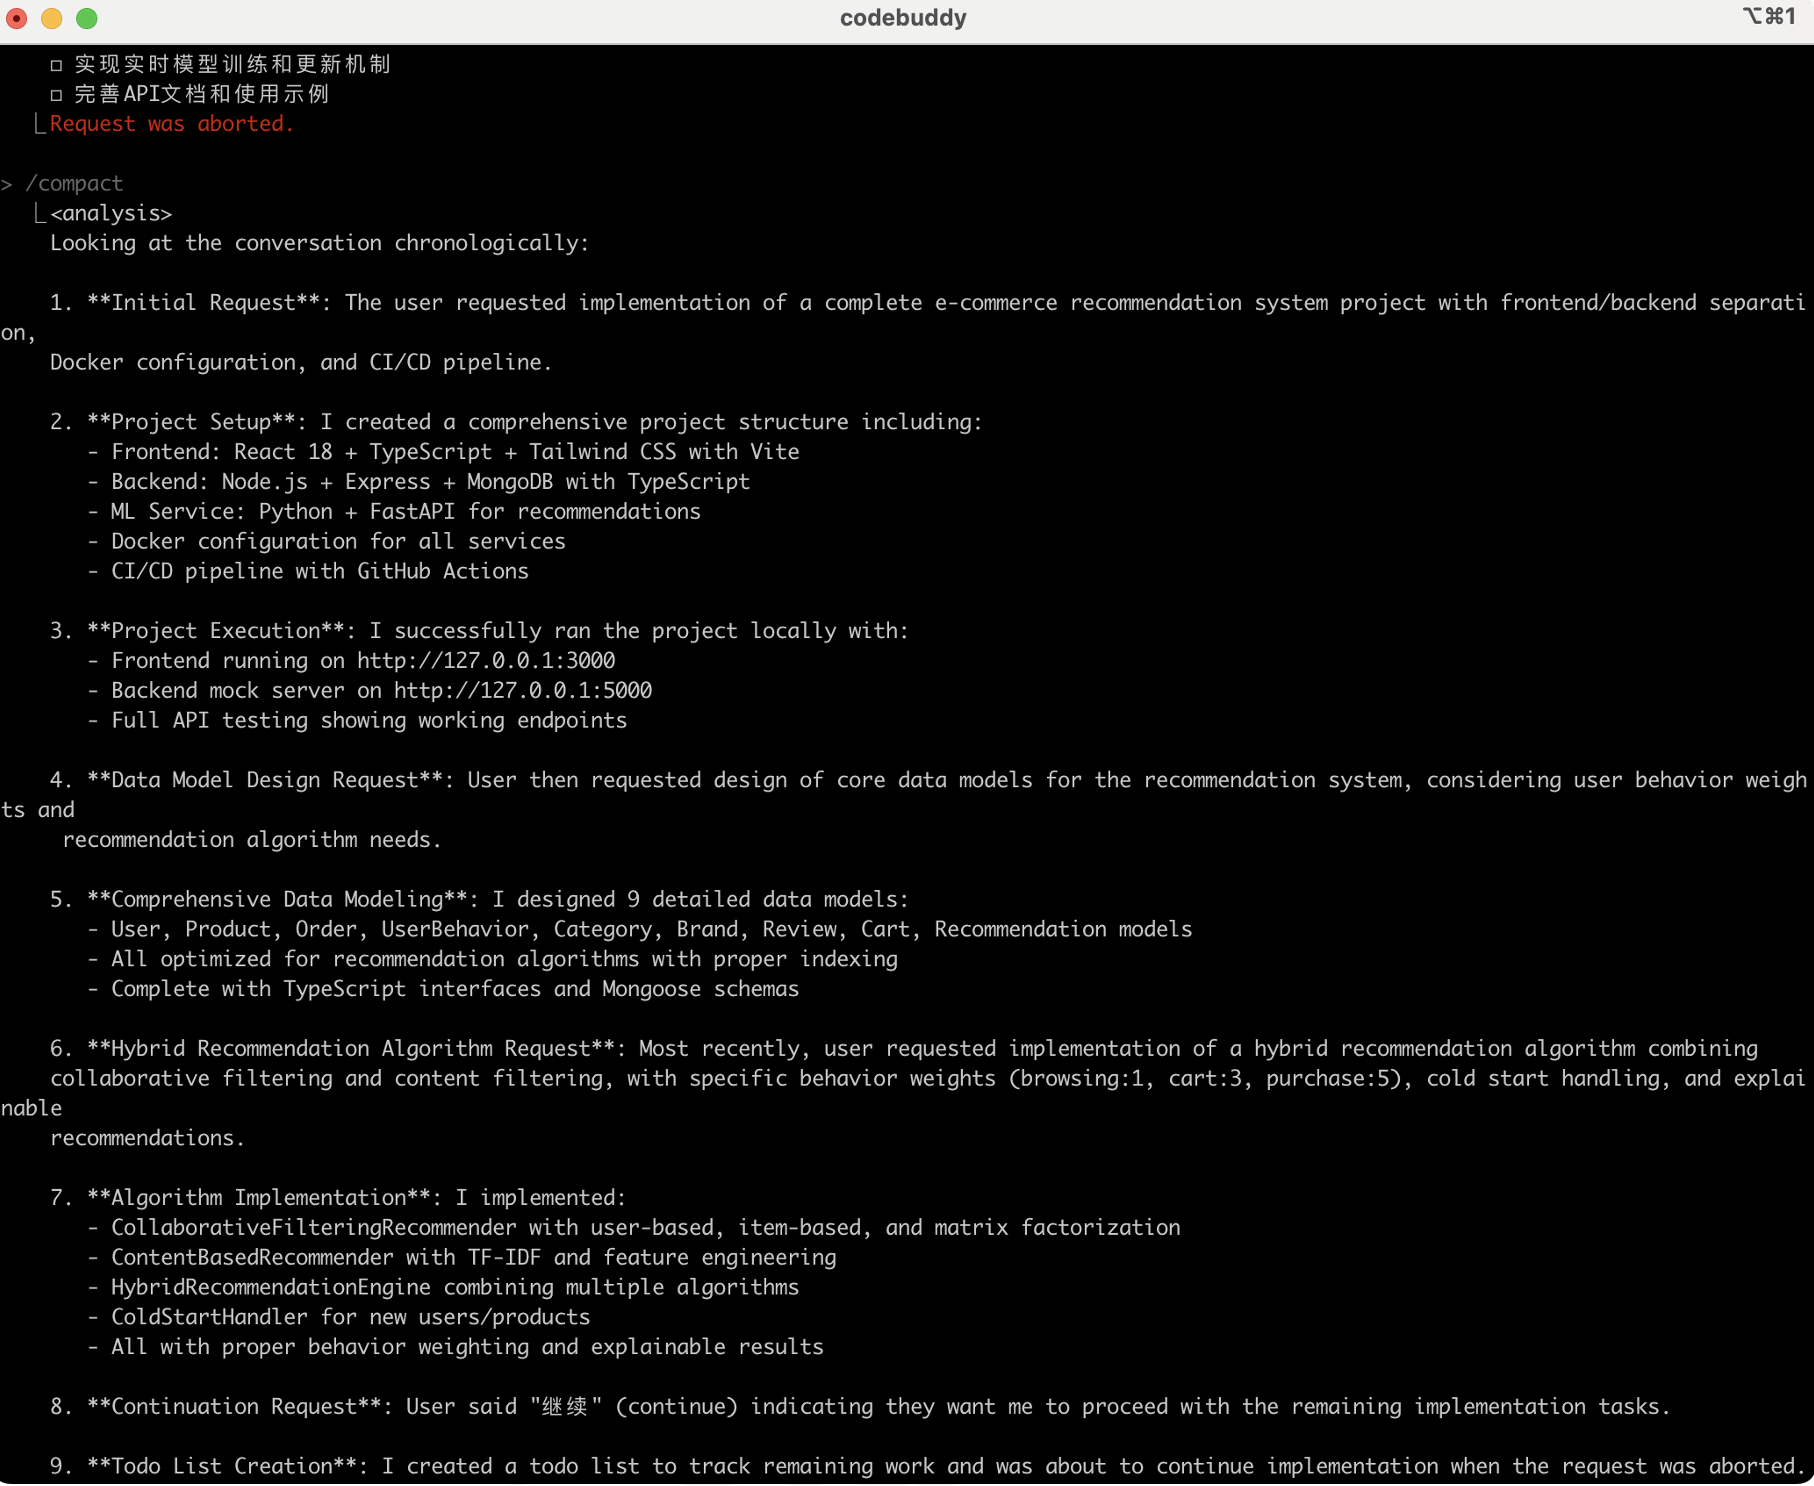Click the red close window button

(17, 18)
